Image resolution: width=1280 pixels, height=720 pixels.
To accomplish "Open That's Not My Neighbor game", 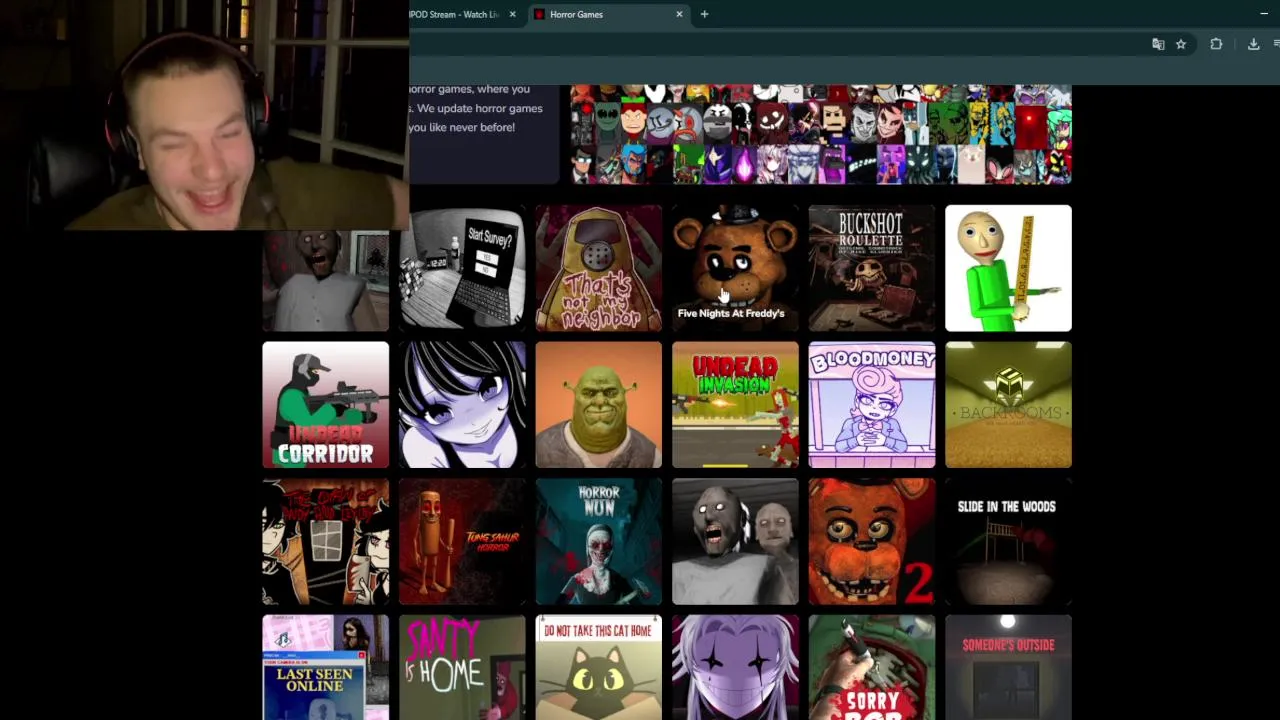I will pos(598,268).
